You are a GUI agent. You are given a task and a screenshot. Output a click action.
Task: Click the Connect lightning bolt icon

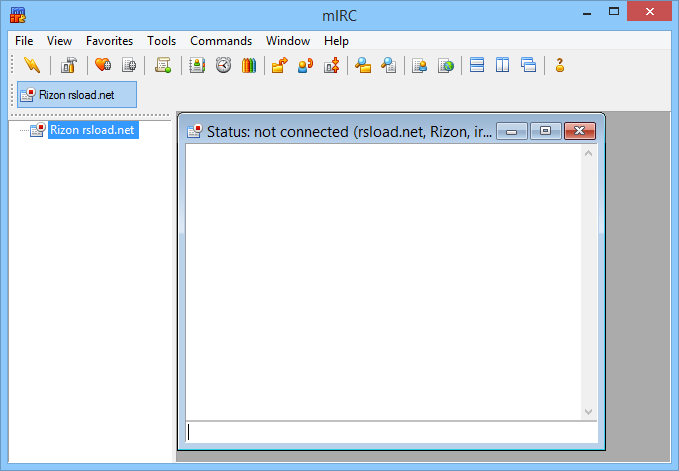click(x=32, y=66)
